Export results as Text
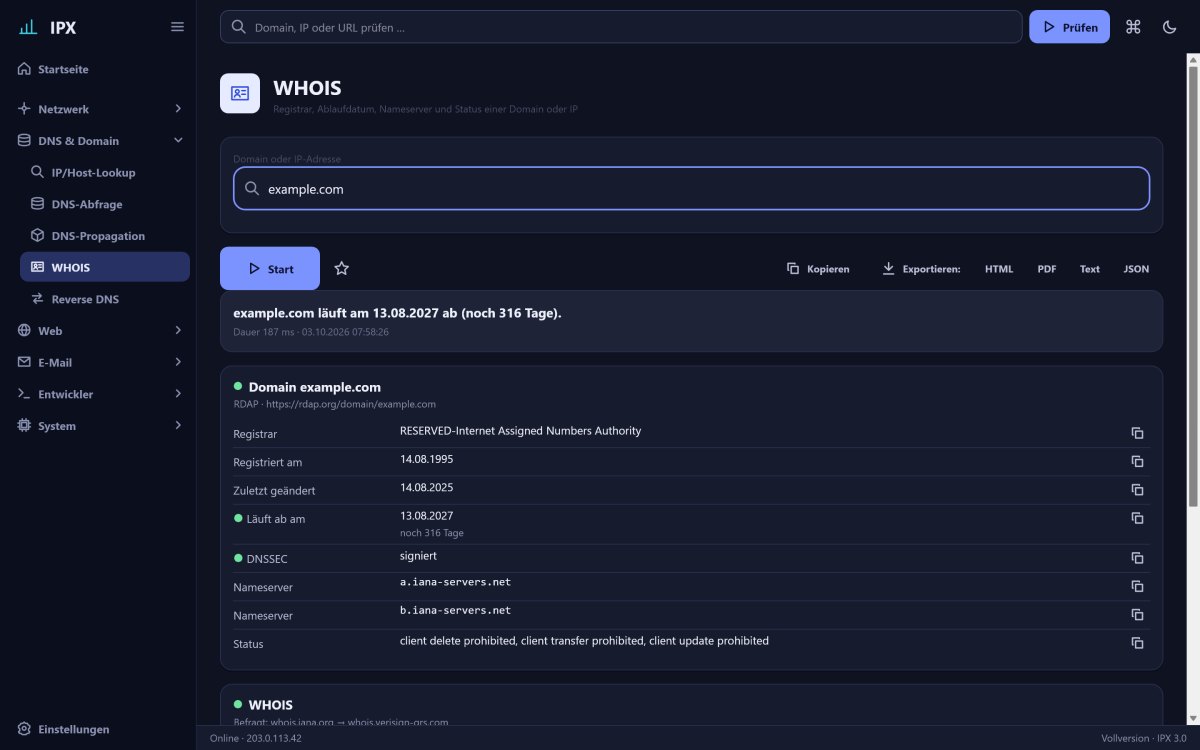 click(x=1090, y=269)
